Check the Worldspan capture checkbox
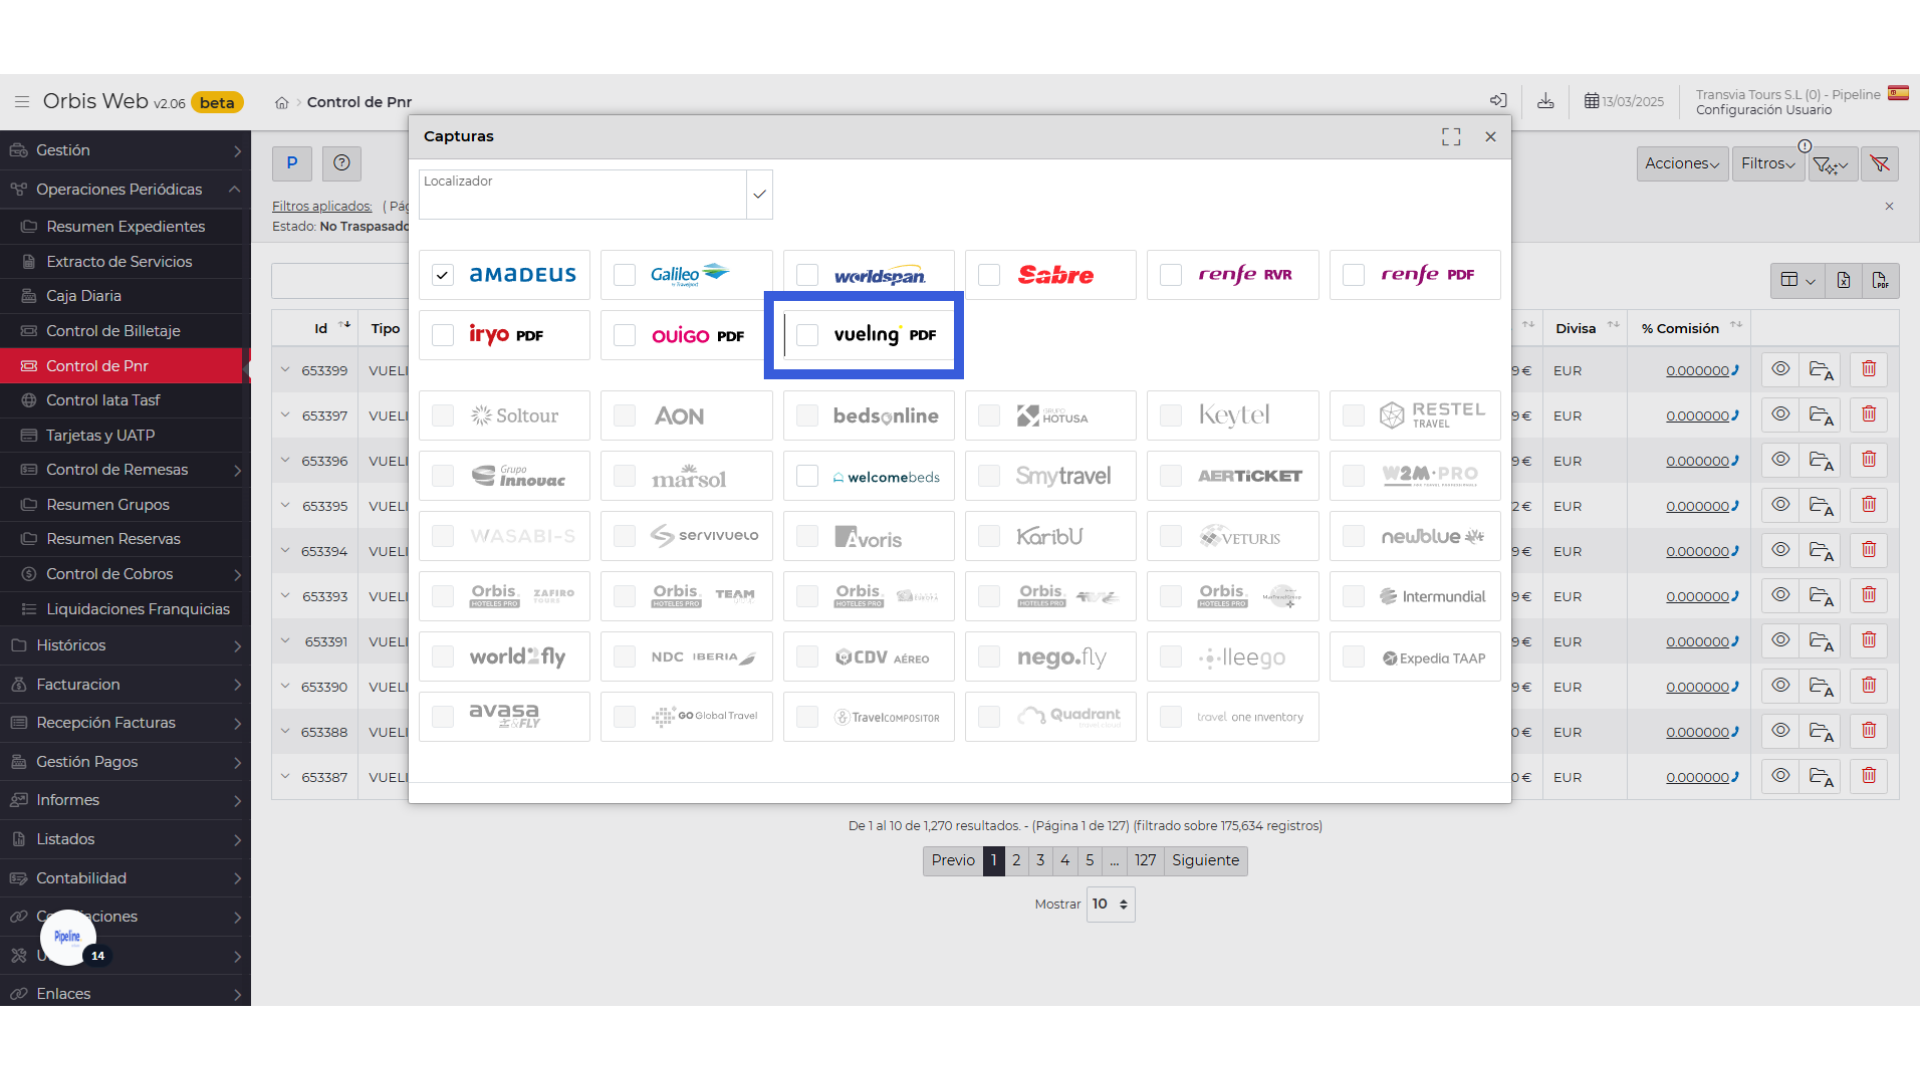This screenshot has width=1920, height=1080. [x=807, y=275]
